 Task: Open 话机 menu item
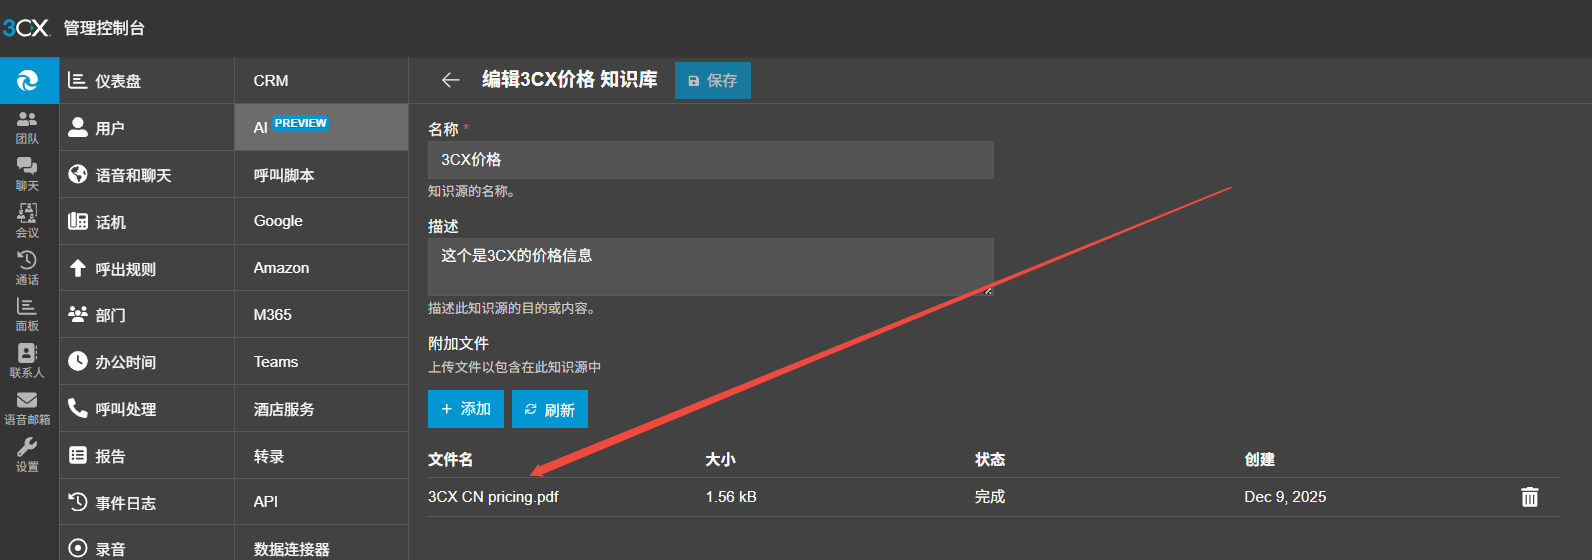tap(147, 222)
